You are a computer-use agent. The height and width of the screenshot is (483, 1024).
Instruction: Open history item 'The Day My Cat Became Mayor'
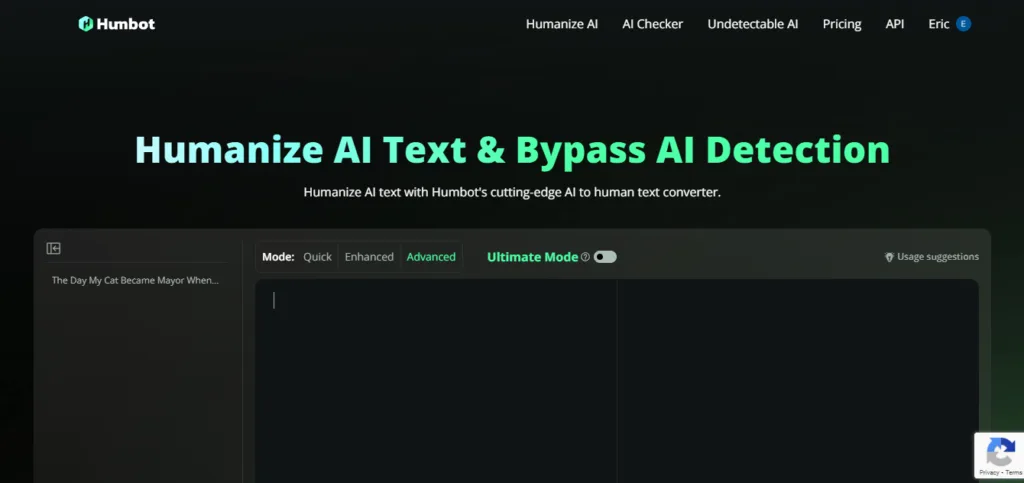[135, 280]
